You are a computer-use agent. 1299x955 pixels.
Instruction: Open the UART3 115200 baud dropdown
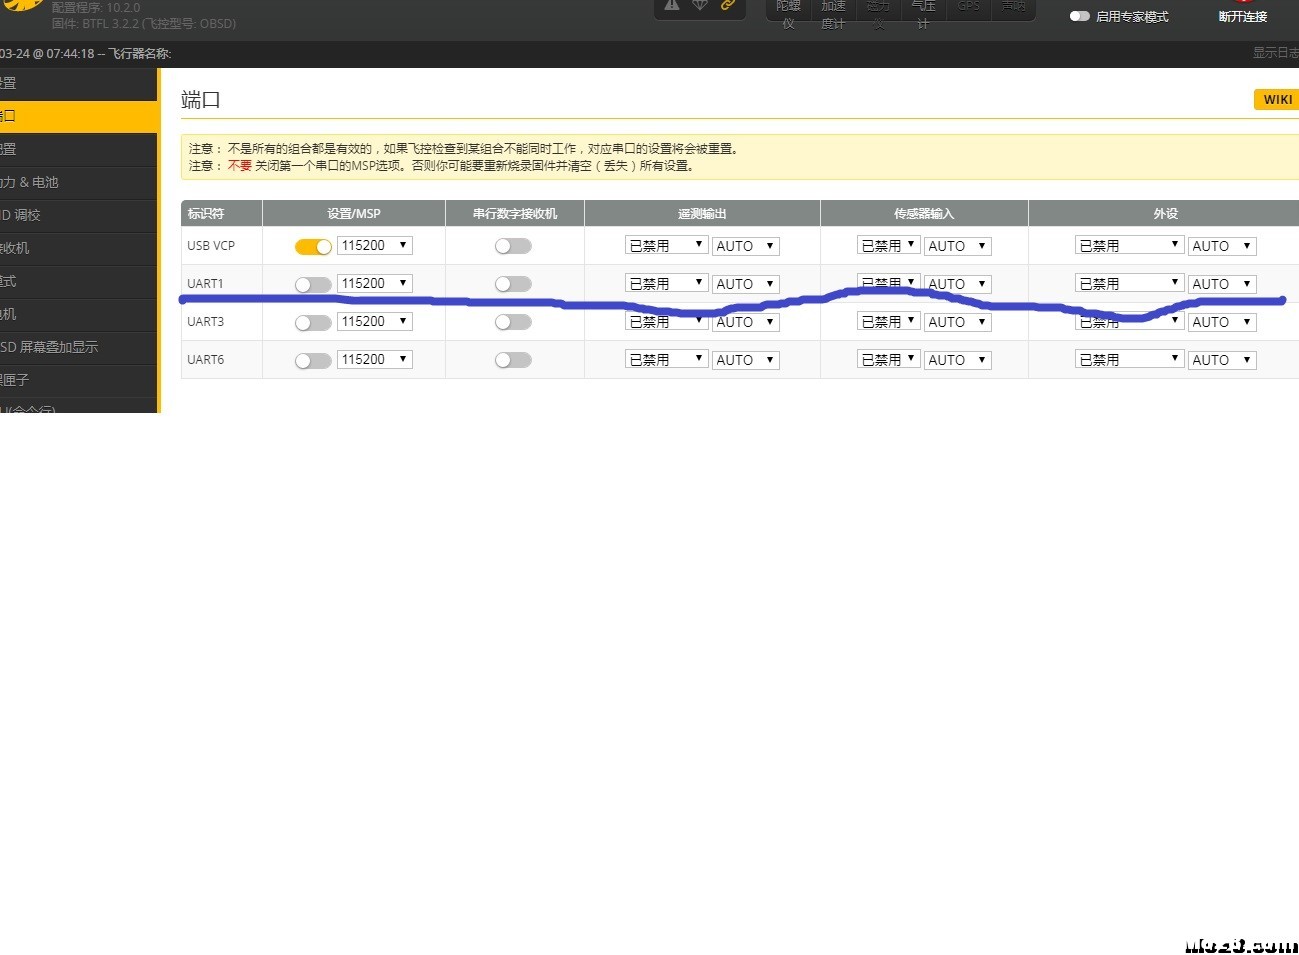[x=375, y=321]
